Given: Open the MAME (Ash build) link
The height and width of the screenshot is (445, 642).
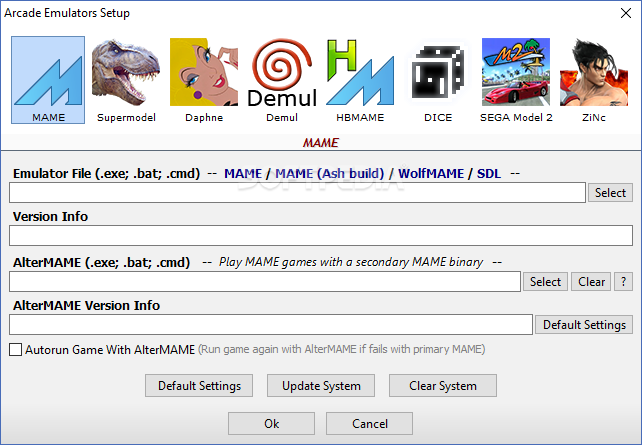Looking at the screenshot, I should click(x=330, y=174).
